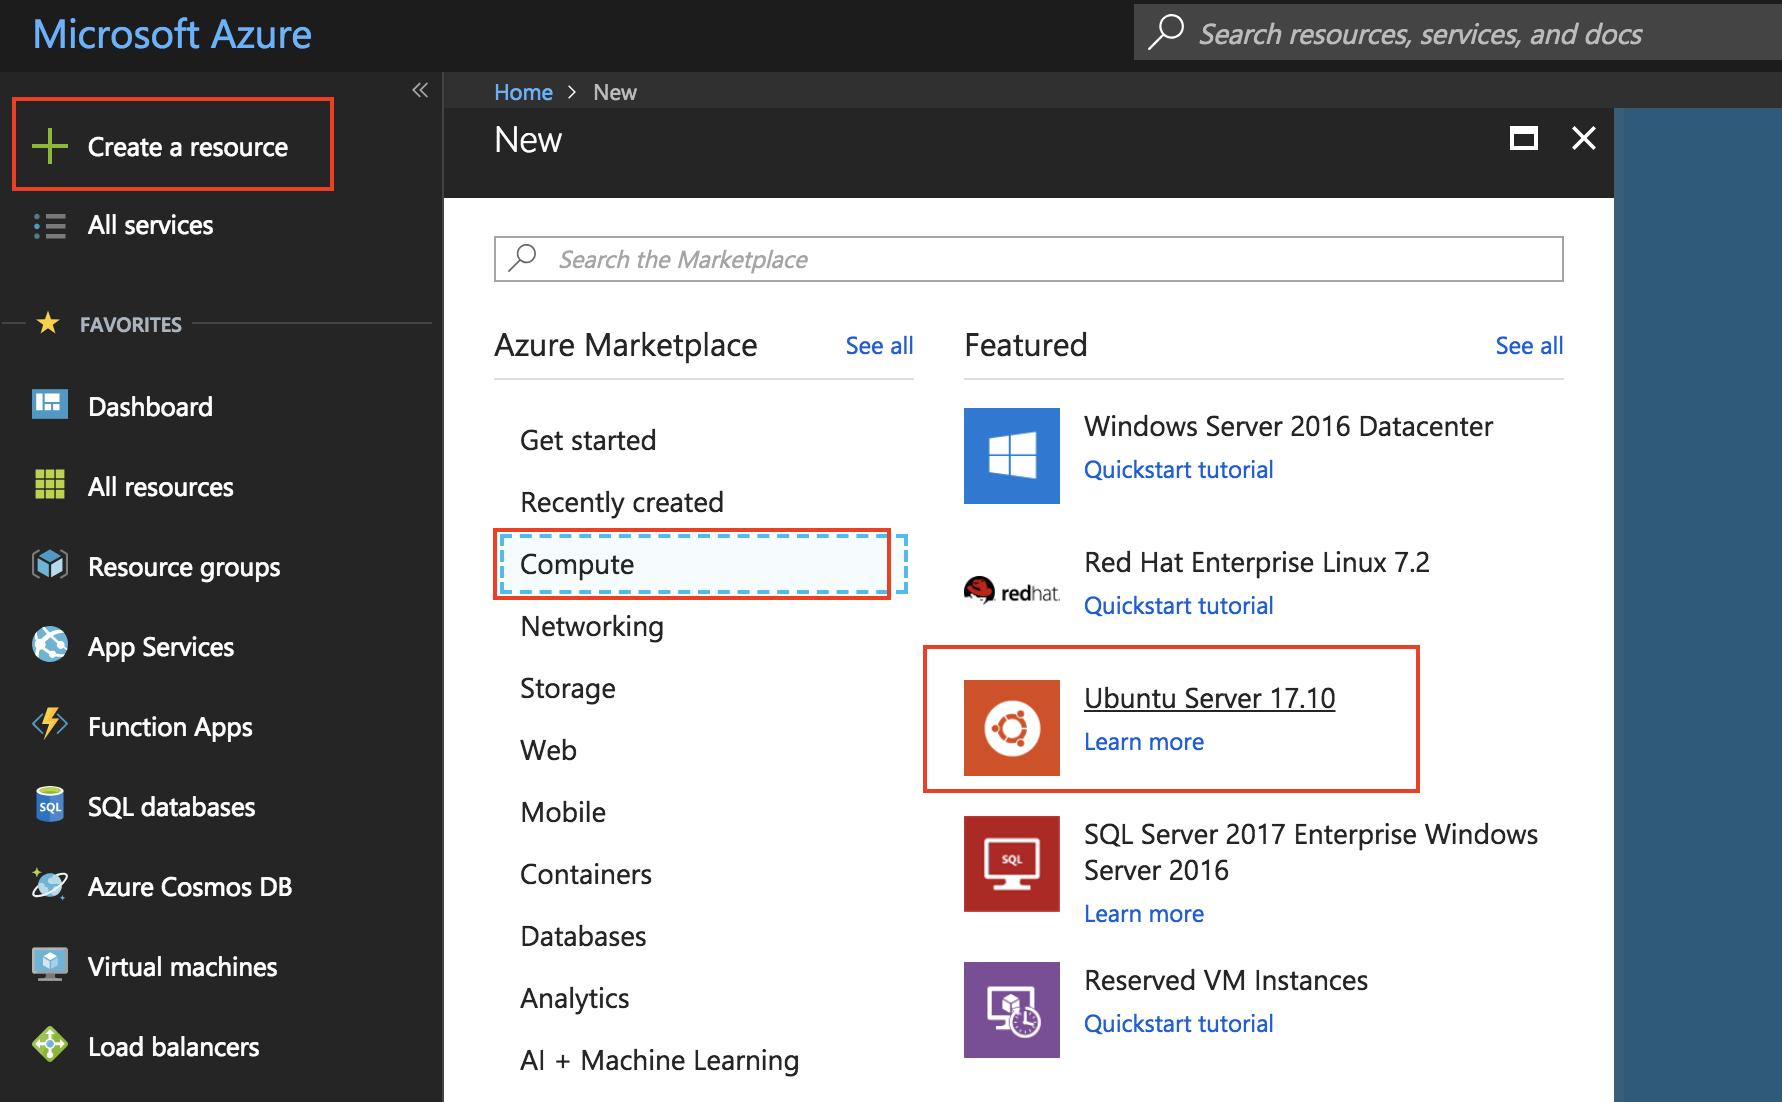The height and width of the screenshot is (1102, 1782).
Task: Open Quickstart tutorial under Windows Server 2016
Action: 1178,469
